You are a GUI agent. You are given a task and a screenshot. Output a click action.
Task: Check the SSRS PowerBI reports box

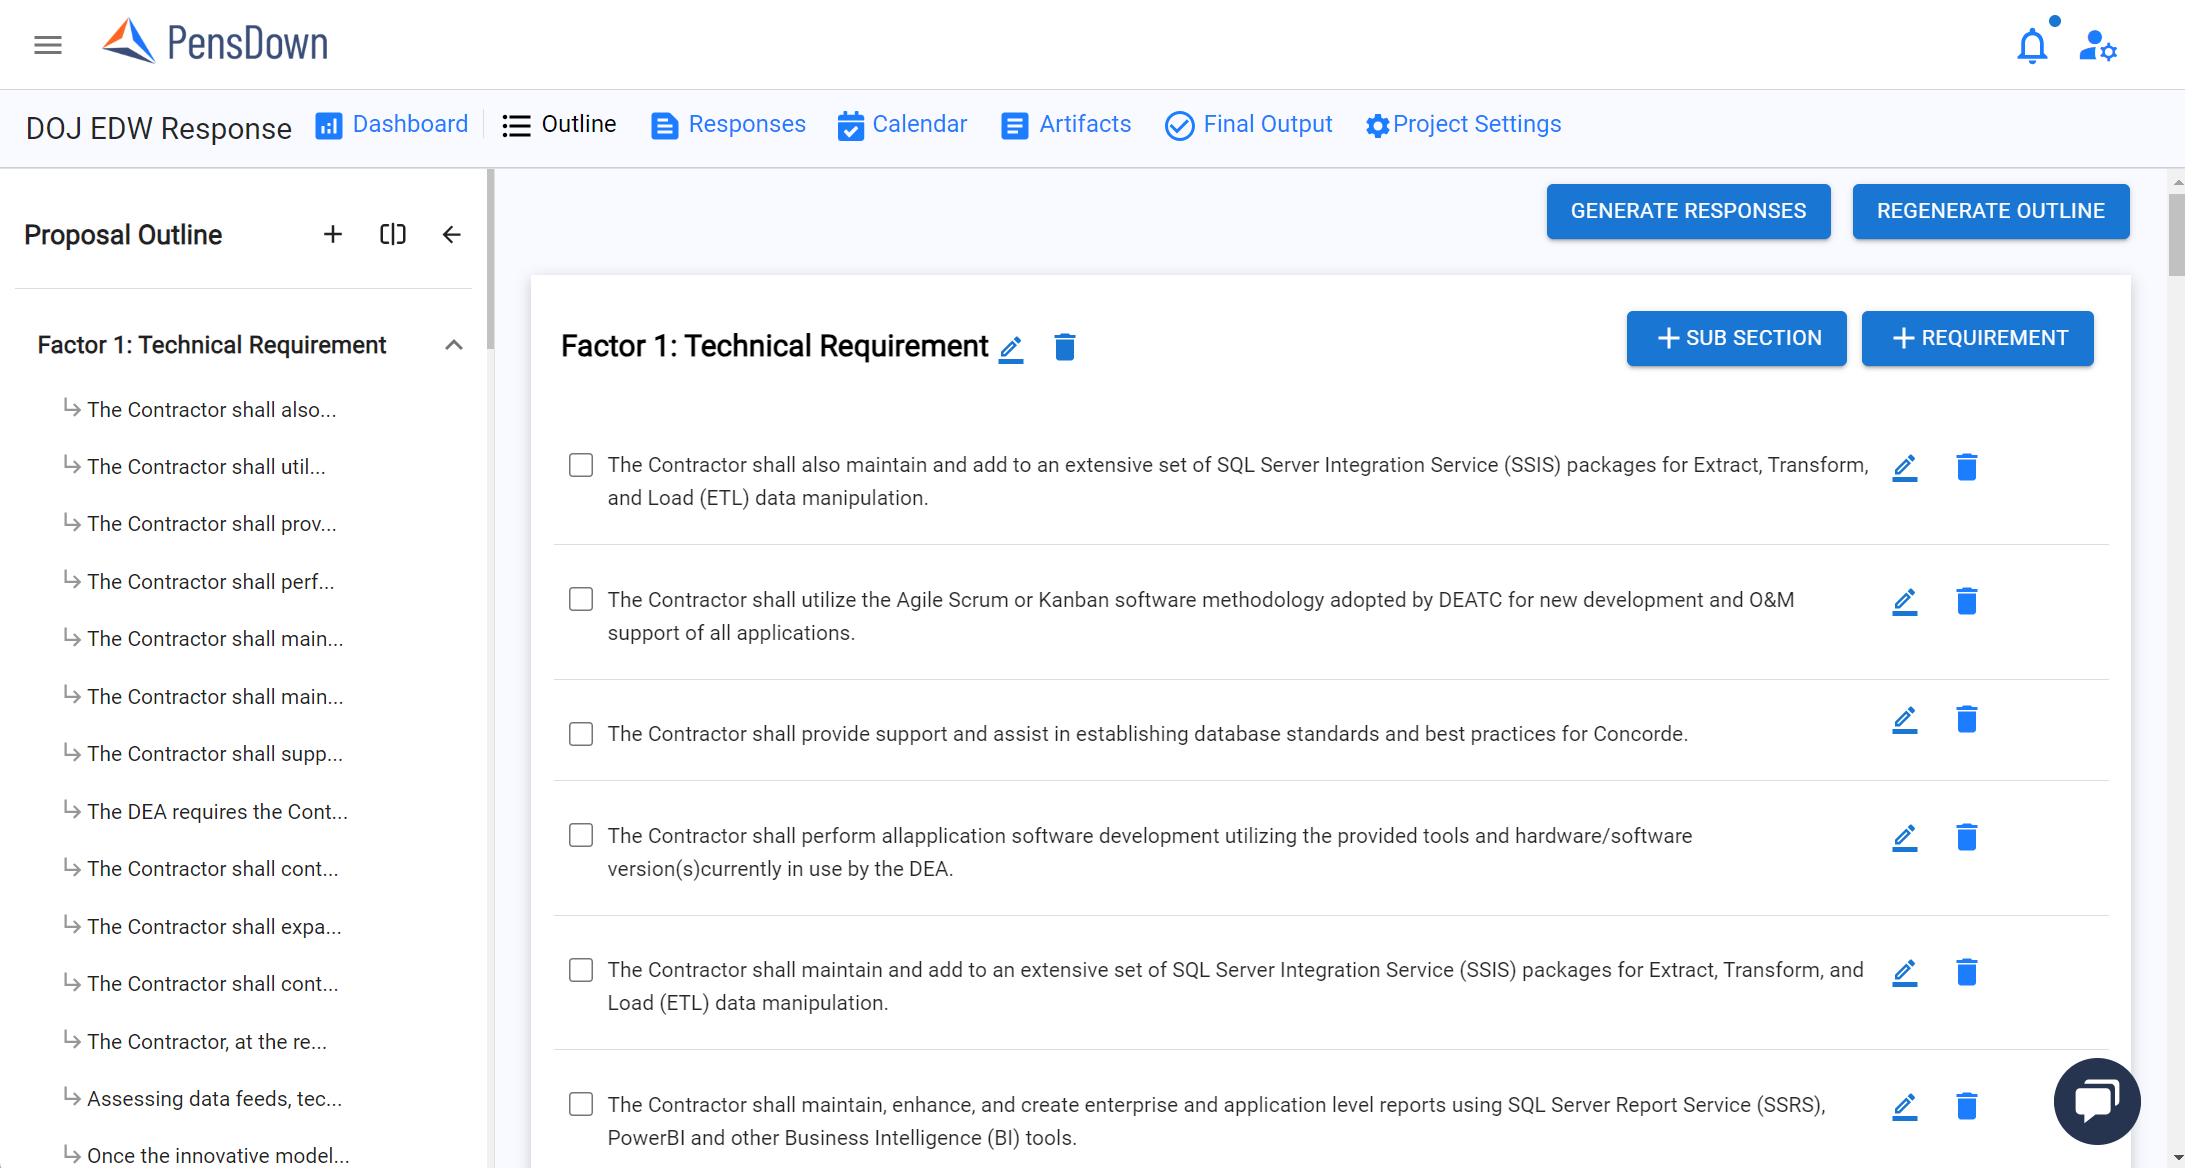point(581,1104)
